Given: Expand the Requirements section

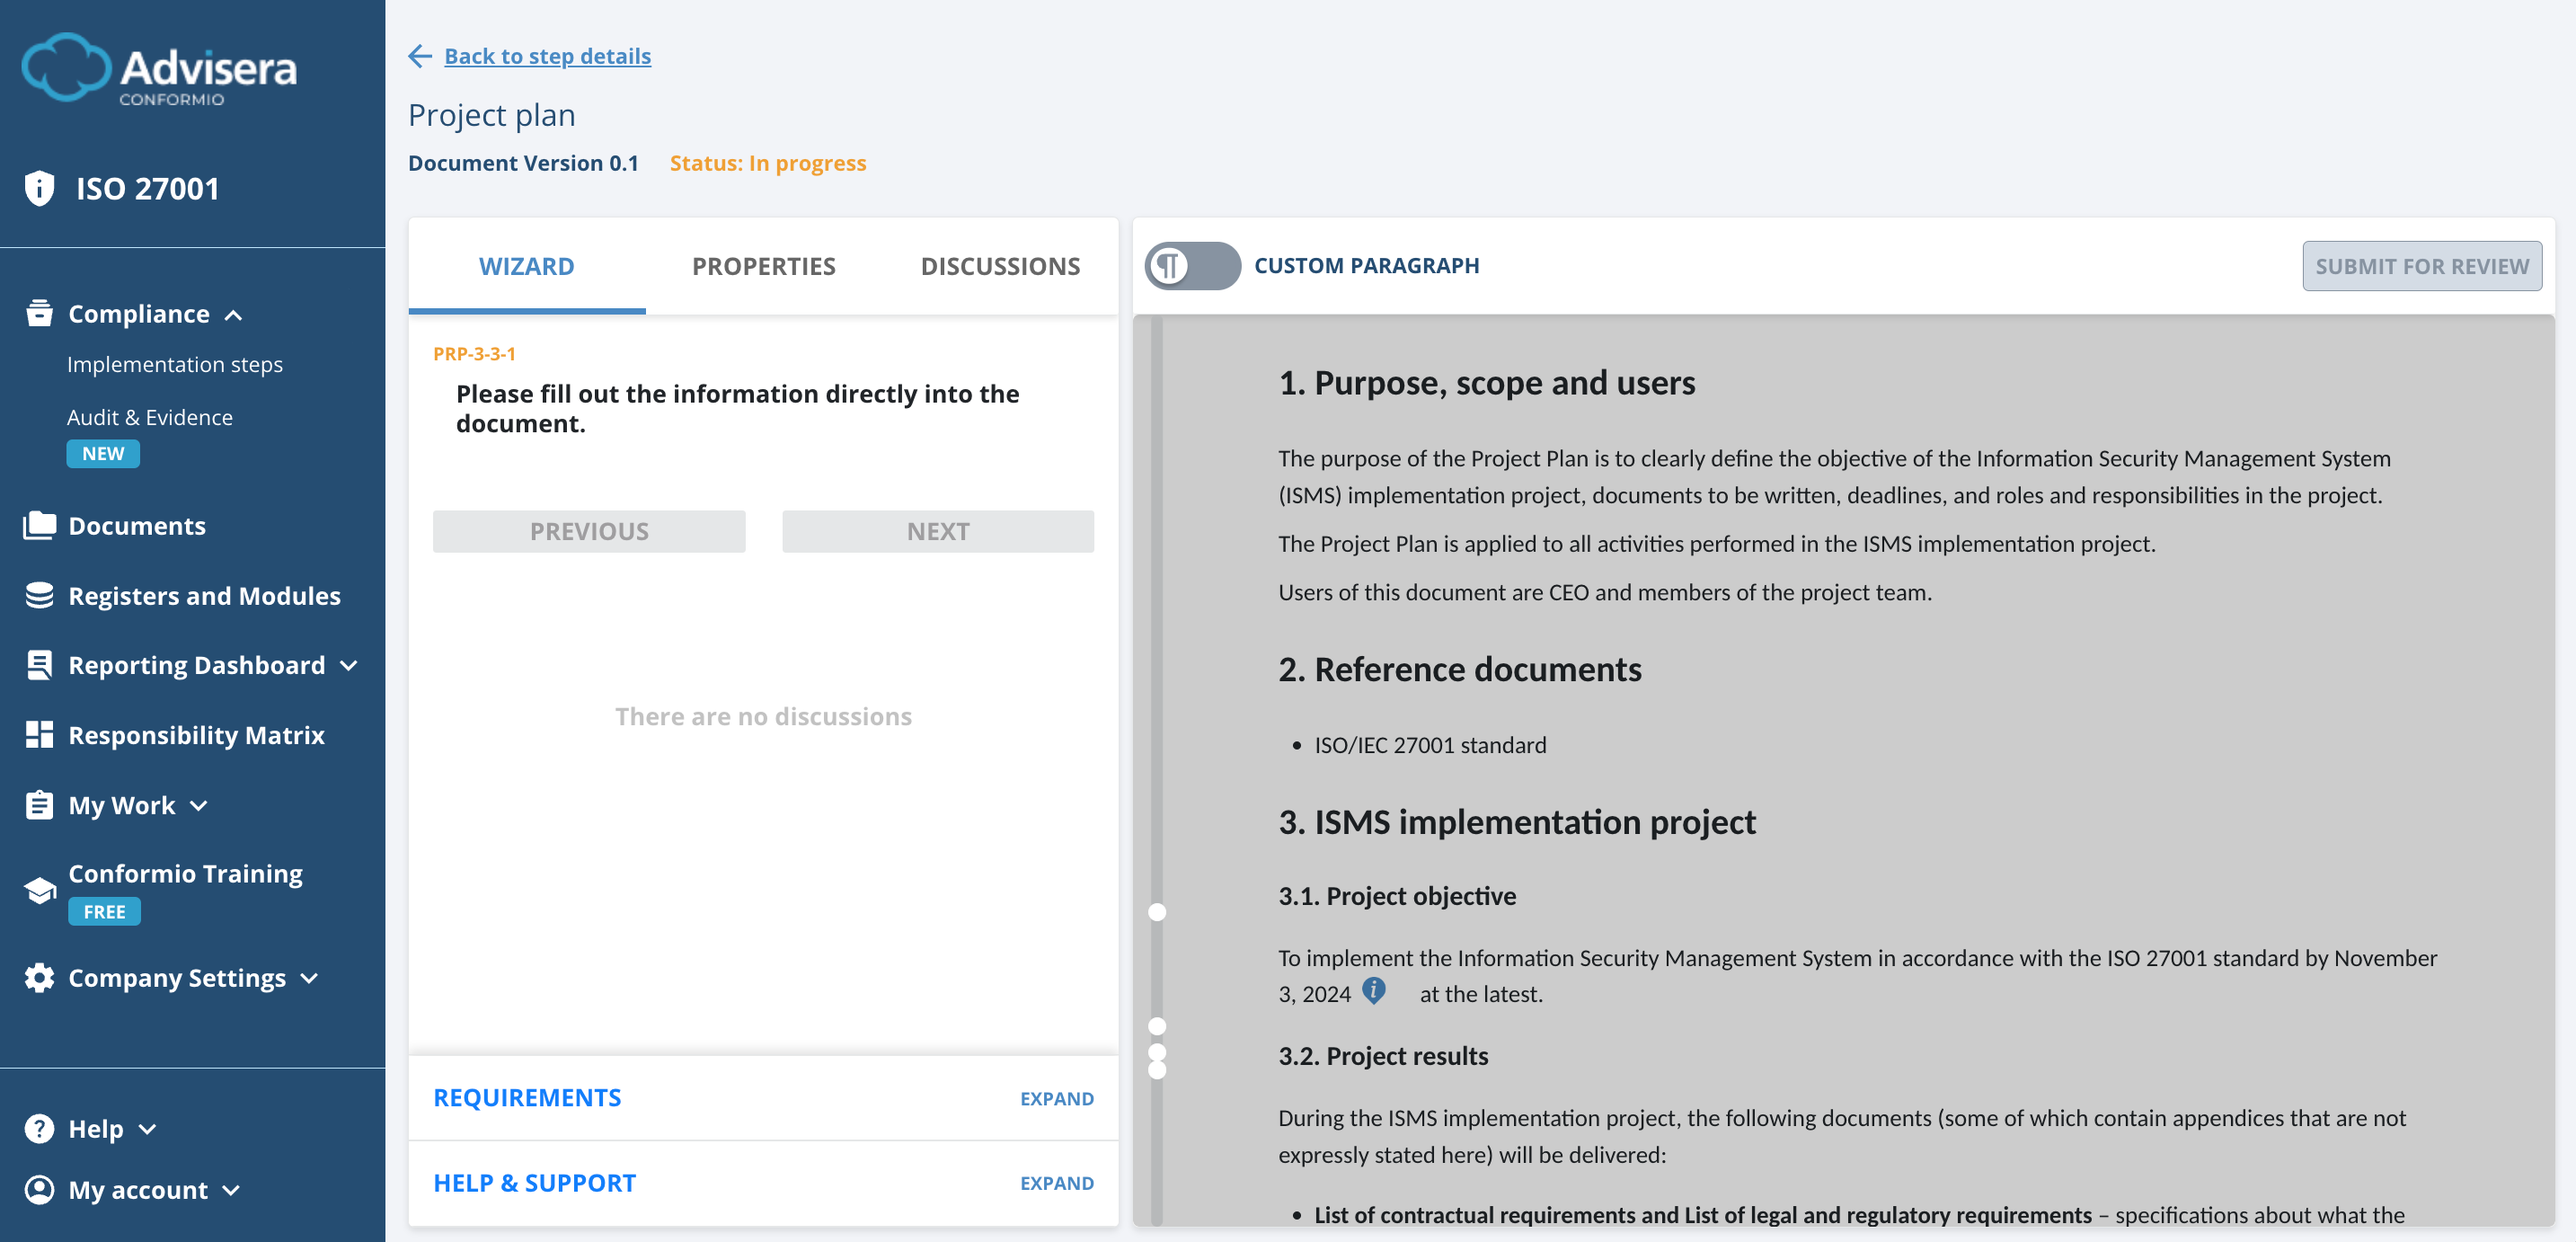Looking at the screenshot, I should (x=1056, y=1097).
